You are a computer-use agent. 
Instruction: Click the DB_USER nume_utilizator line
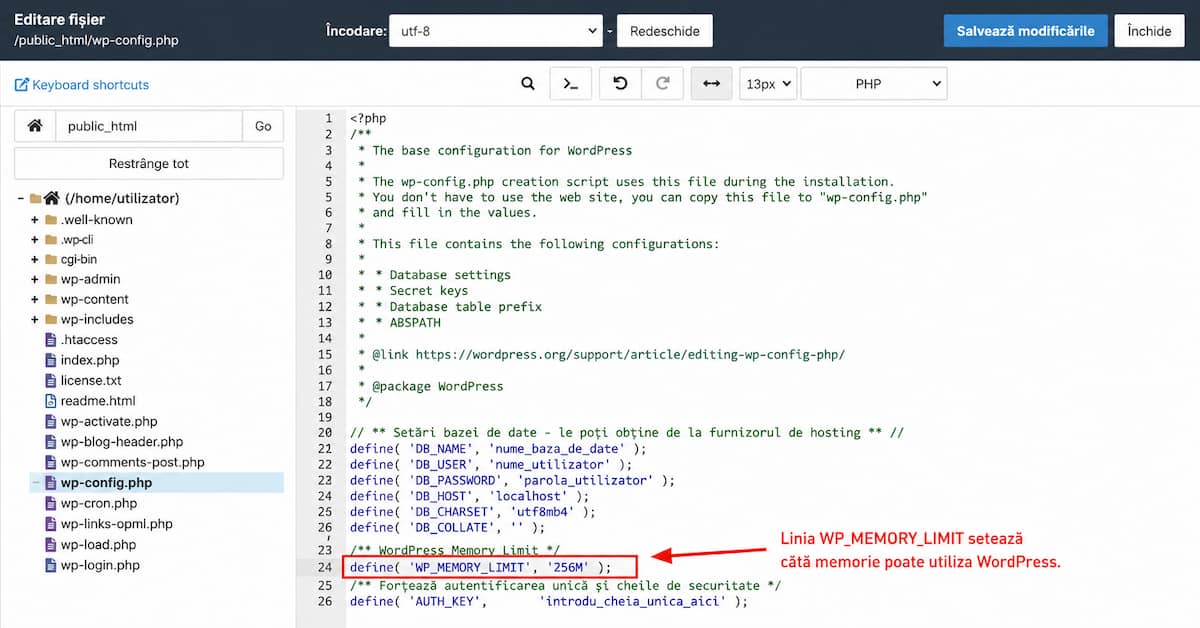pos(491,464)
